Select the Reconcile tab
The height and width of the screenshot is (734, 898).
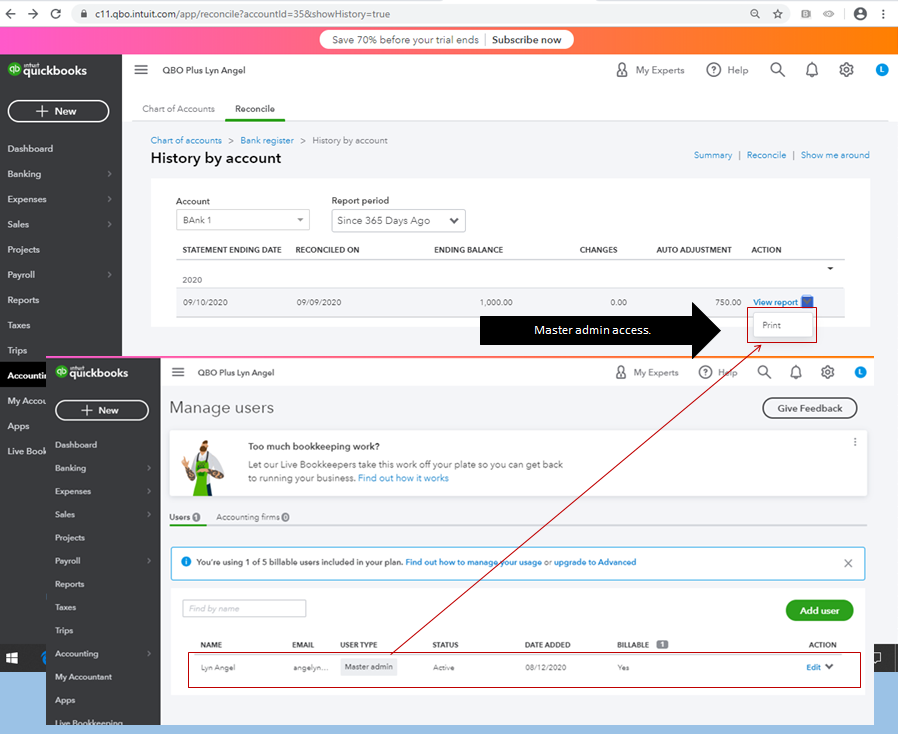click(255, 109)
